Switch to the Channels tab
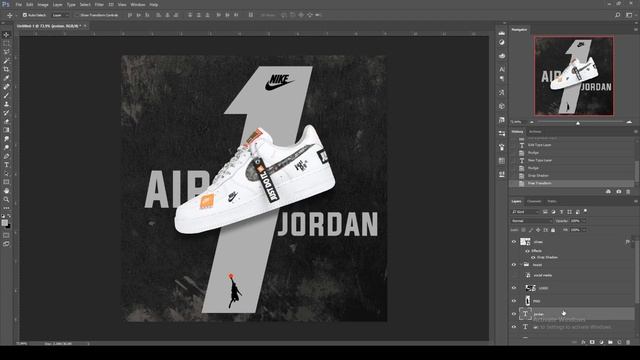This screenshot has height=360, width=640. 534,201
